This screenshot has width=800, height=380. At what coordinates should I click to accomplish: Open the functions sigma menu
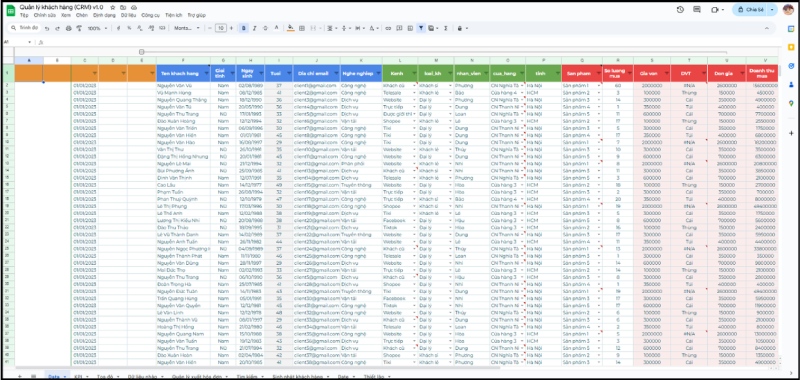click(446, 29)
